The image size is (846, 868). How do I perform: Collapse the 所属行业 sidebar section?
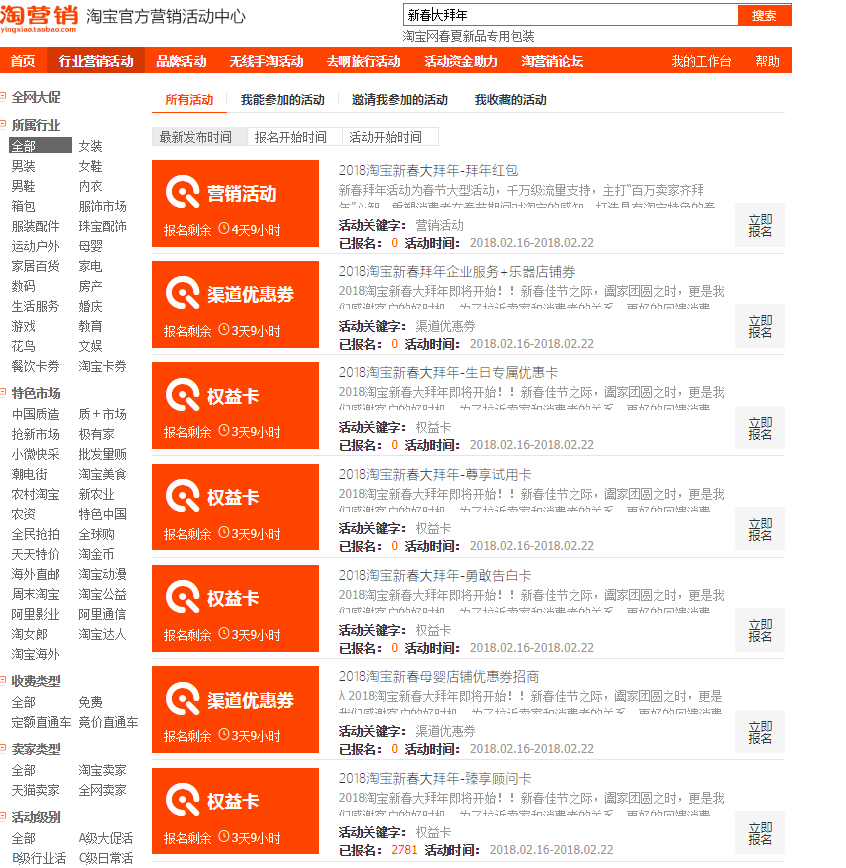(x=3, y=124)
